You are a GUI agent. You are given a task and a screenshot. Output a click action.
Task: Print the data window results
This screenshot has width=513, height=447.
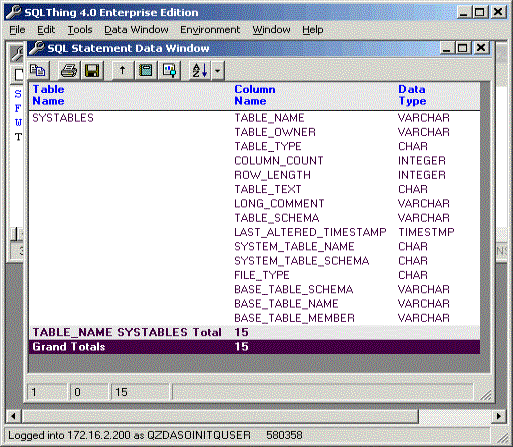(69, 71)
